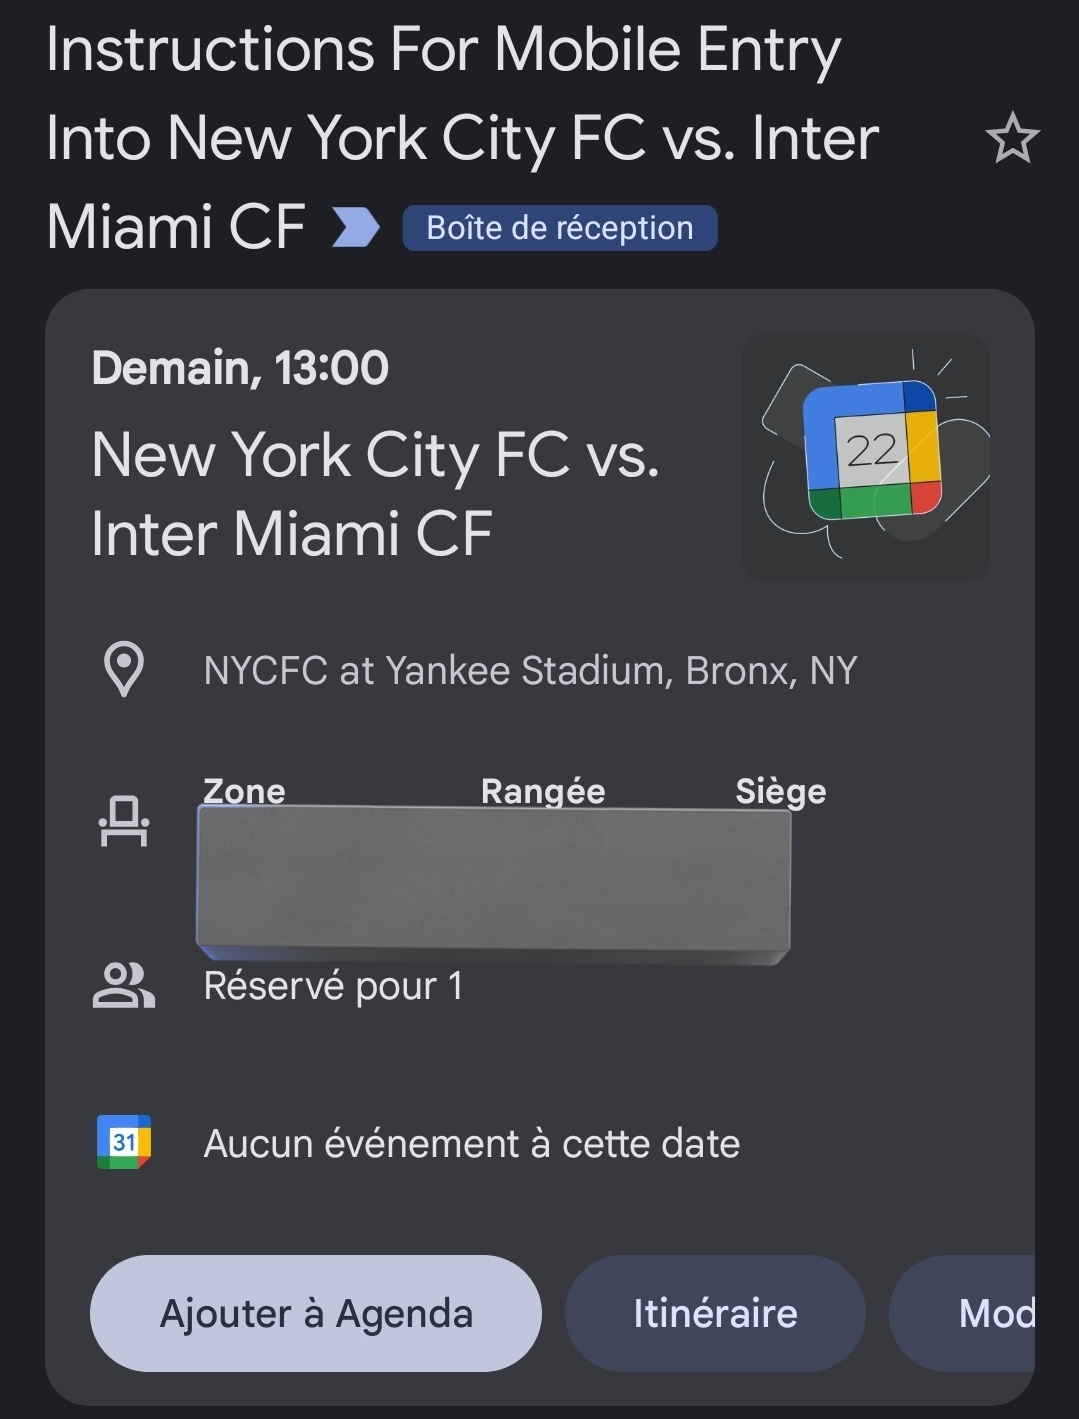Open the Yankee Stadium address text
Viewport: 1079px width, 1419px height.
point(530,670)
